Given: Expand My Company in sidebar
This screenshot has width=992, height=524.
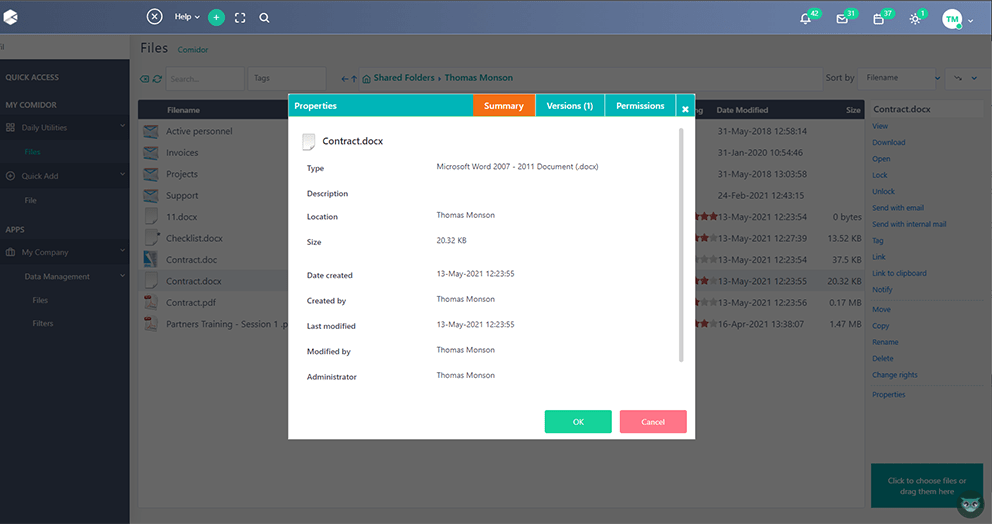Looking at the screenshot, I should (65, 252).
